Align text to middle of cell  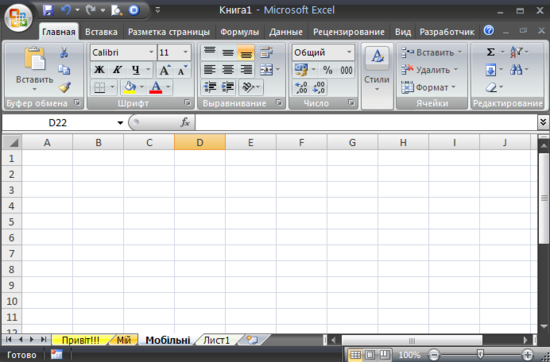tap(228, 52)
